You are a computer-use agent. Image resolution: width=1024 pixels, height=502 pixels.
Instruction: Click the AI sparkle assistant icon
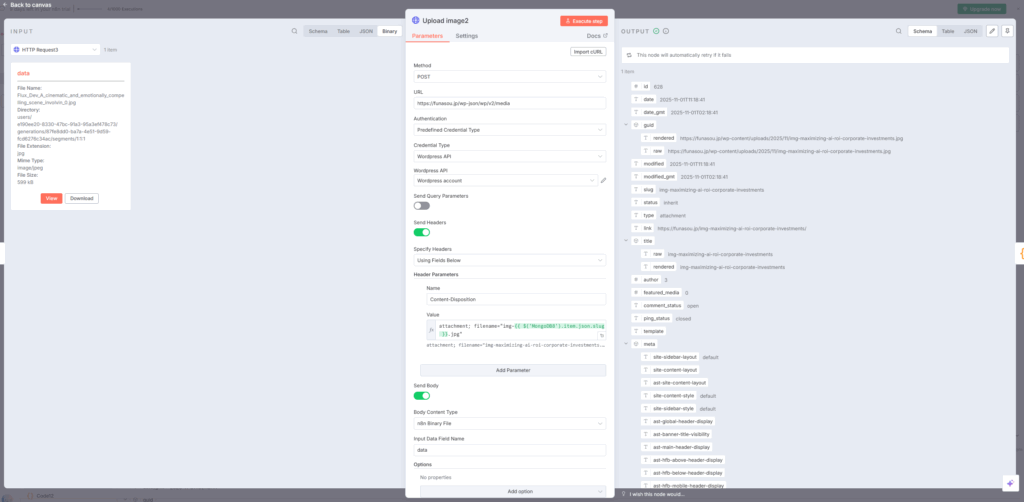[1009, 482]
